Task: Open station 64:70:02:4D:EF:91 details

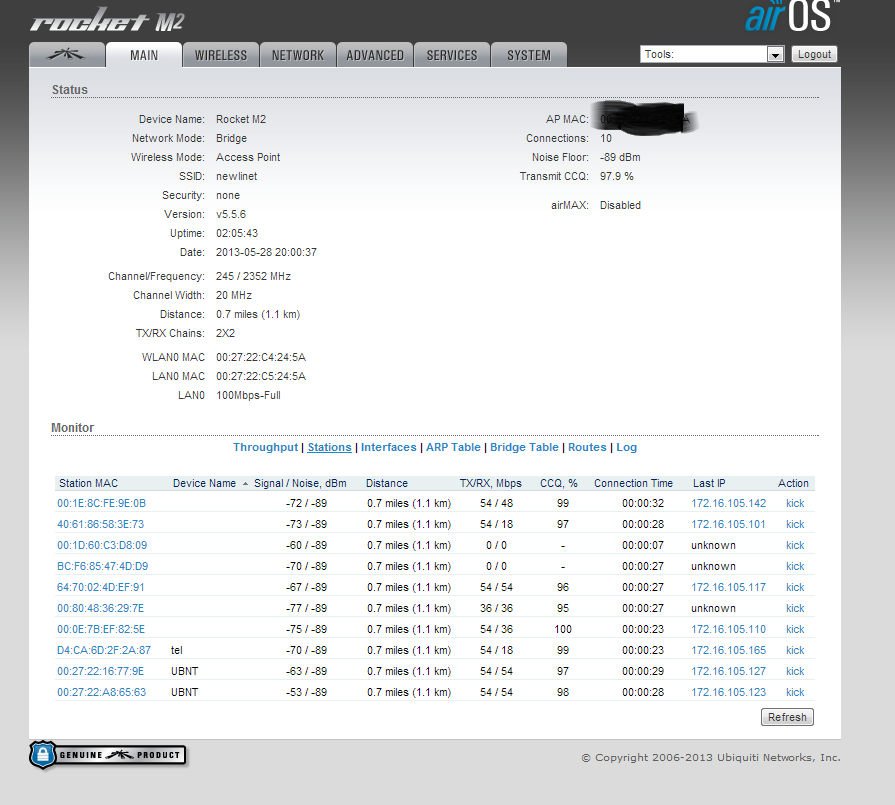Action: [x=101, y=587]
